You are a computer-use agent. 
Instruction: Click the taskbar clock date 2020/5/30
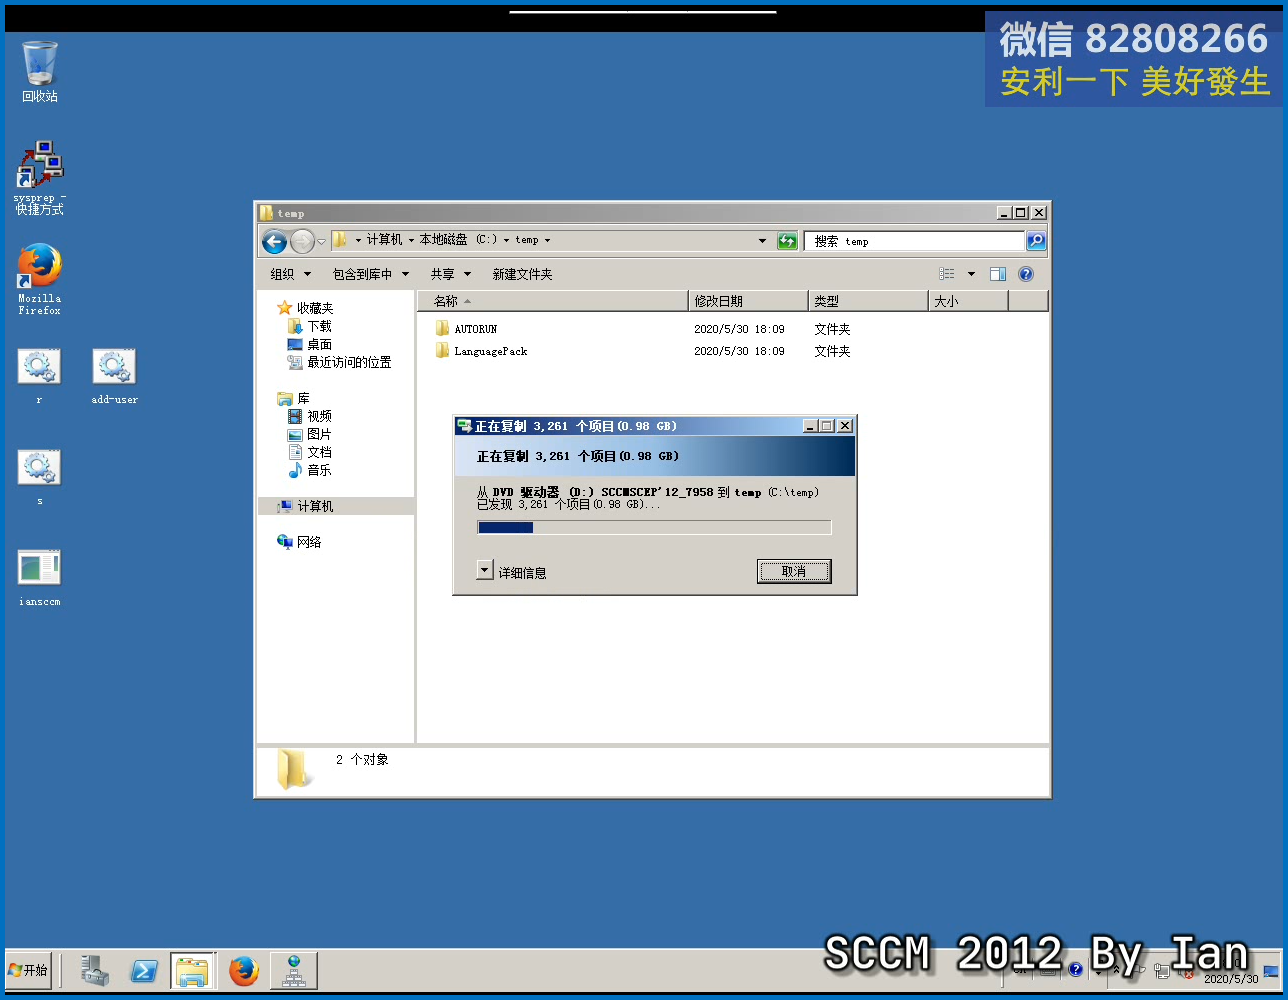1231,979
